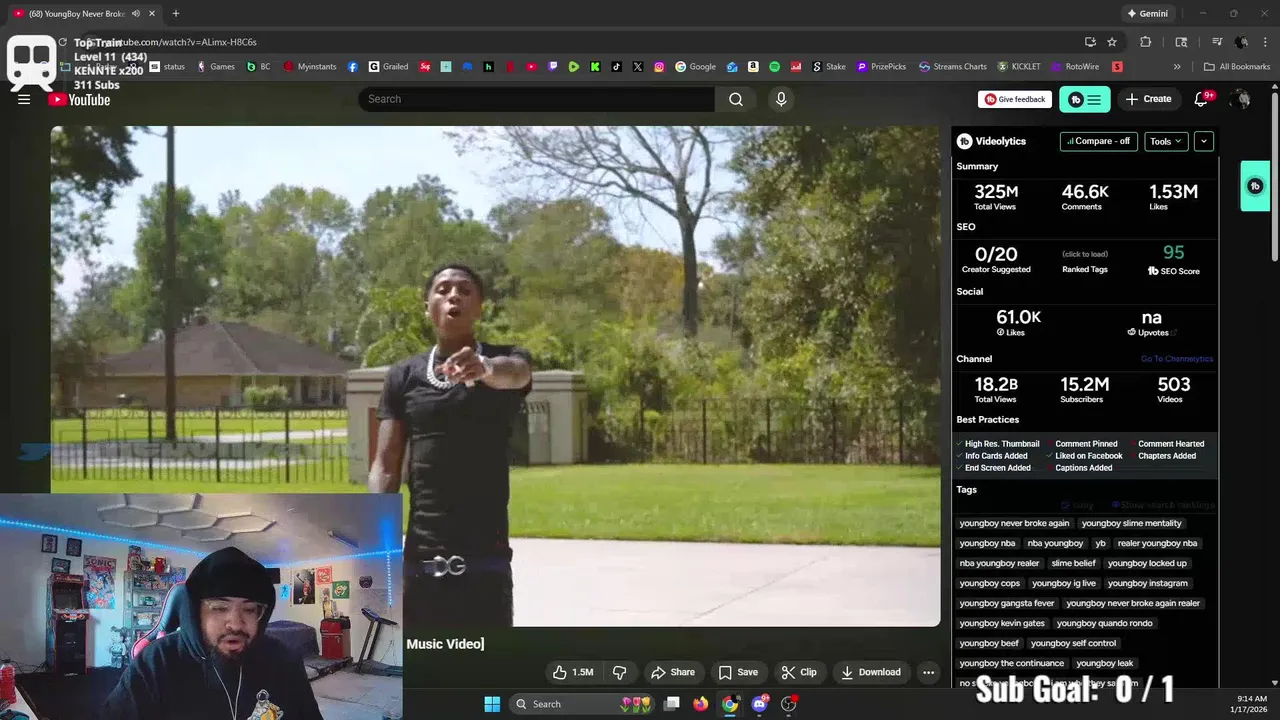1280x720 pixels.
Task: Open the Instagram bookmark icon
Action: pyautogui.click(x=659, y=67)
